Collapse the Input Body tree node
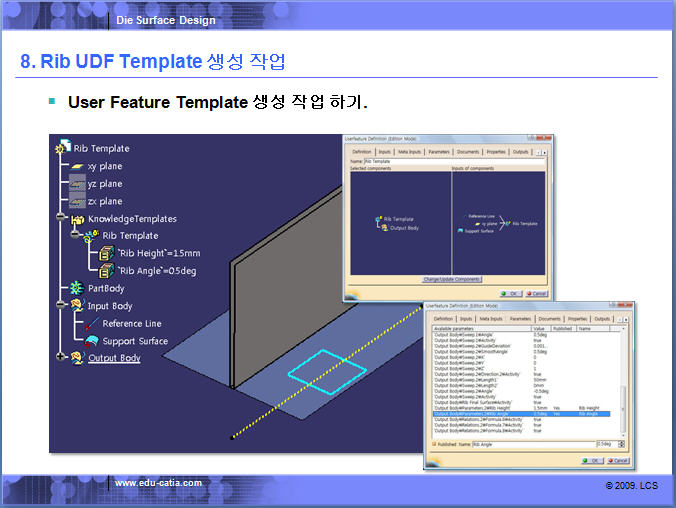The width and height of the screenshot is (676, 508). click(61, 306)
